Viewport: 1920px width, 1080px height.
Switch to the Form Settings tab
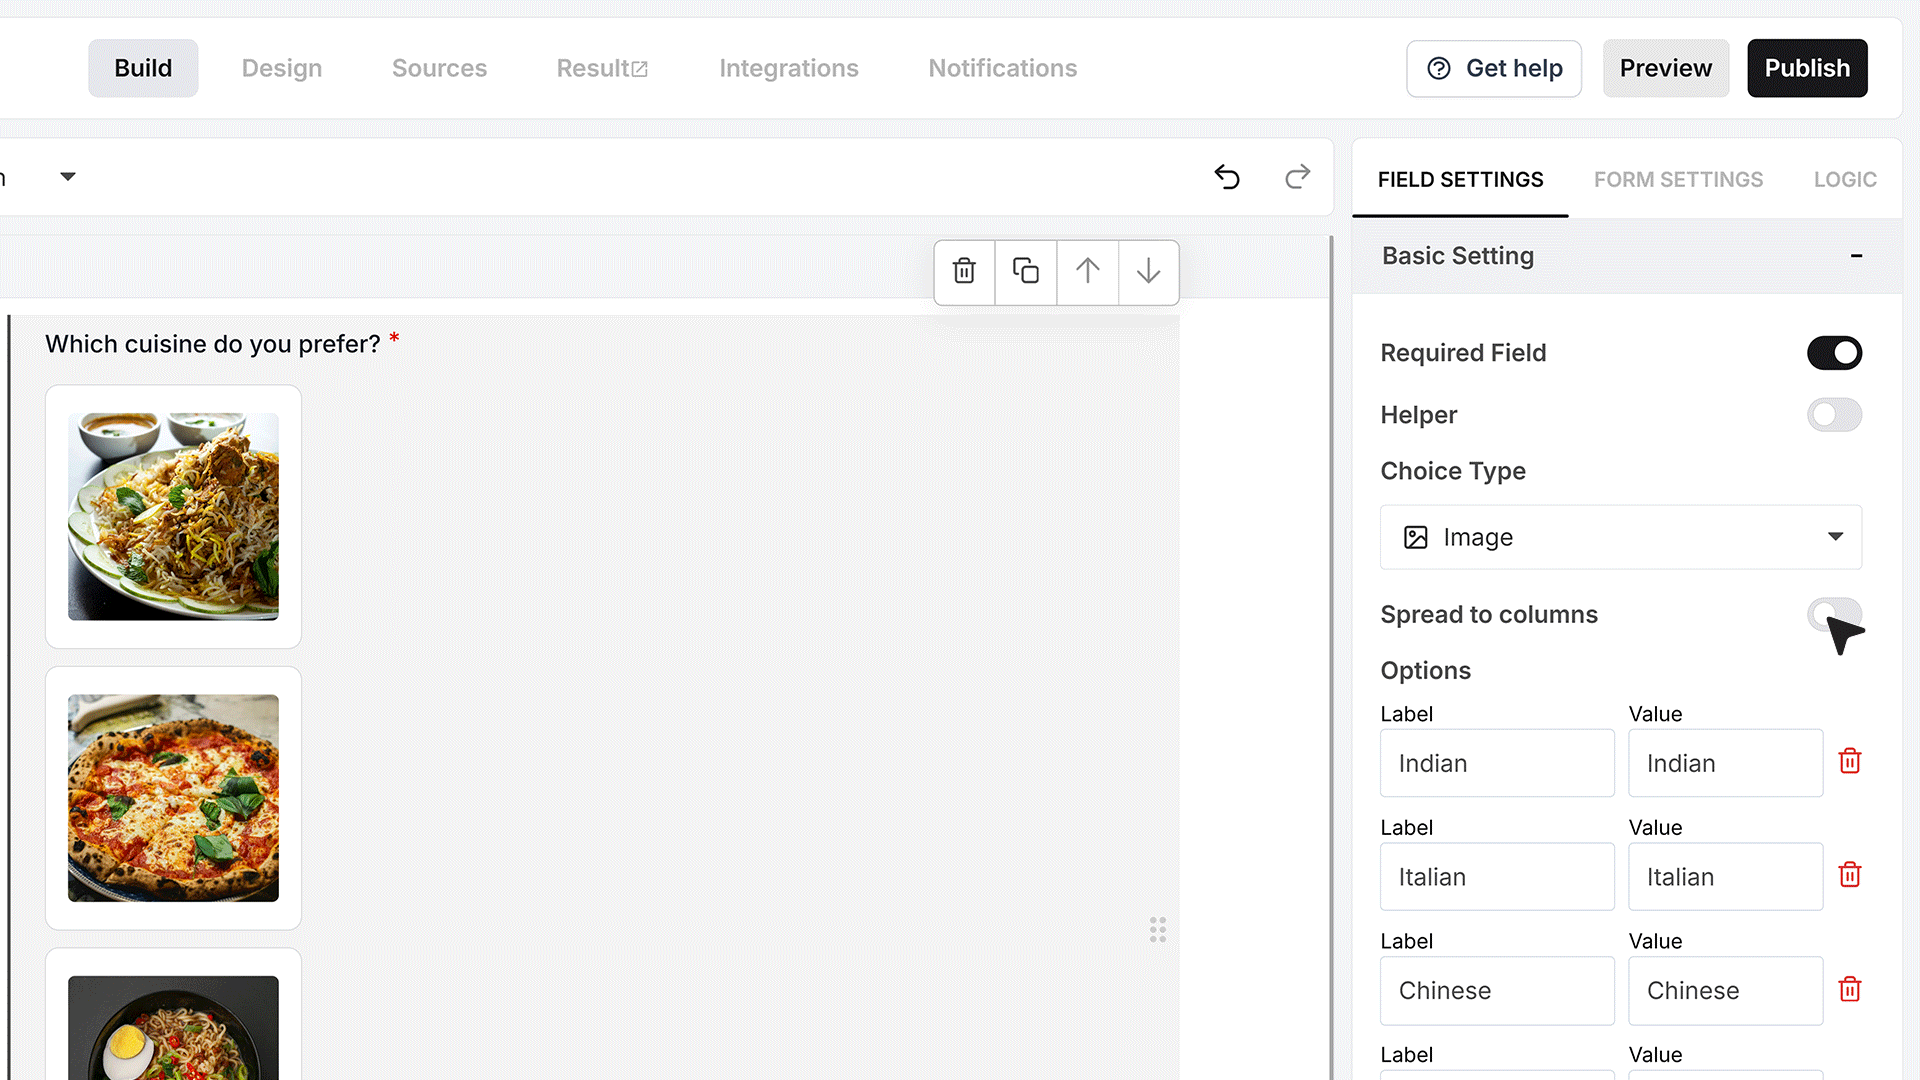click(1678, 180)
